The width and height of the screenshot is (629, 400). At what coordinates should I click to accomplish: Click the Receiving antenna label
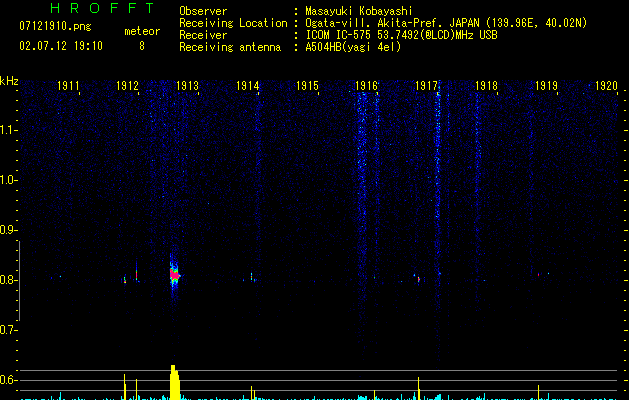[x=230, y=47]
